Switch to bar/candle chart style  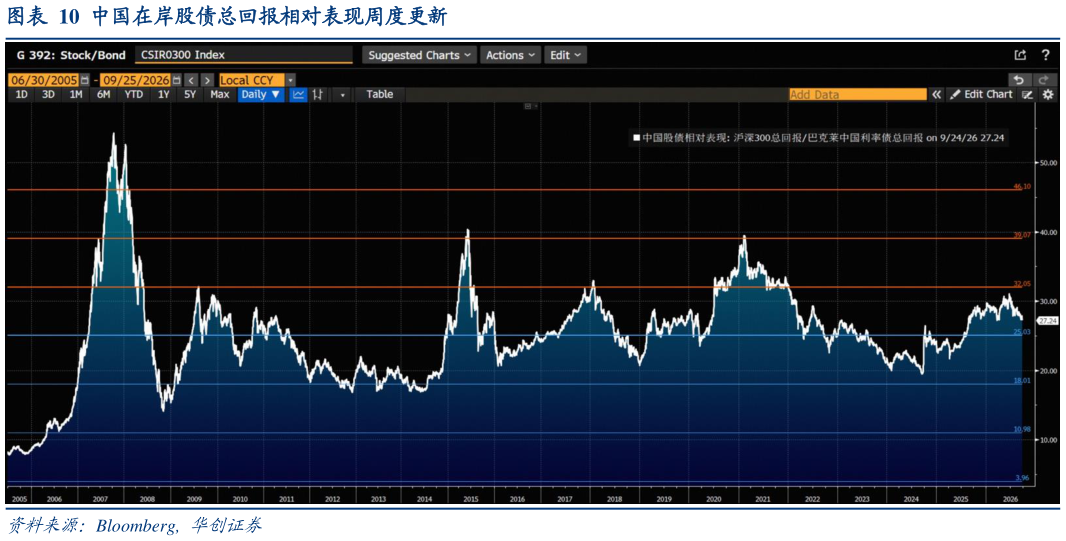tap(317, 94)
